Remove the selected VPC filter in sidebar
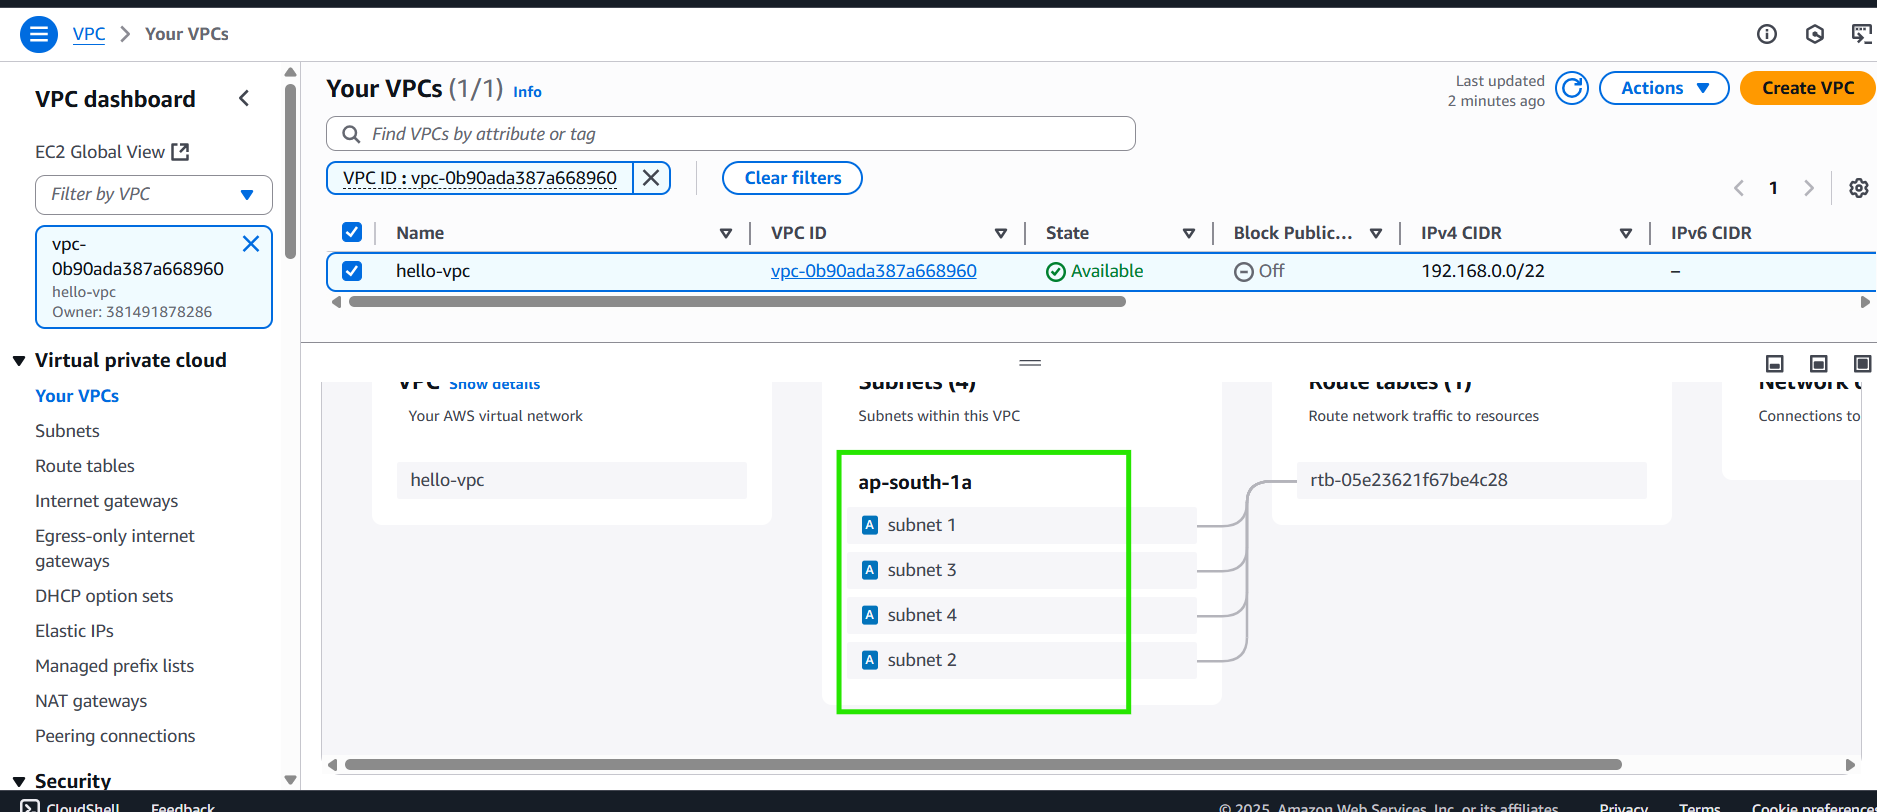1877x812 pixels. pyautogui.click(x=251, y=244)
